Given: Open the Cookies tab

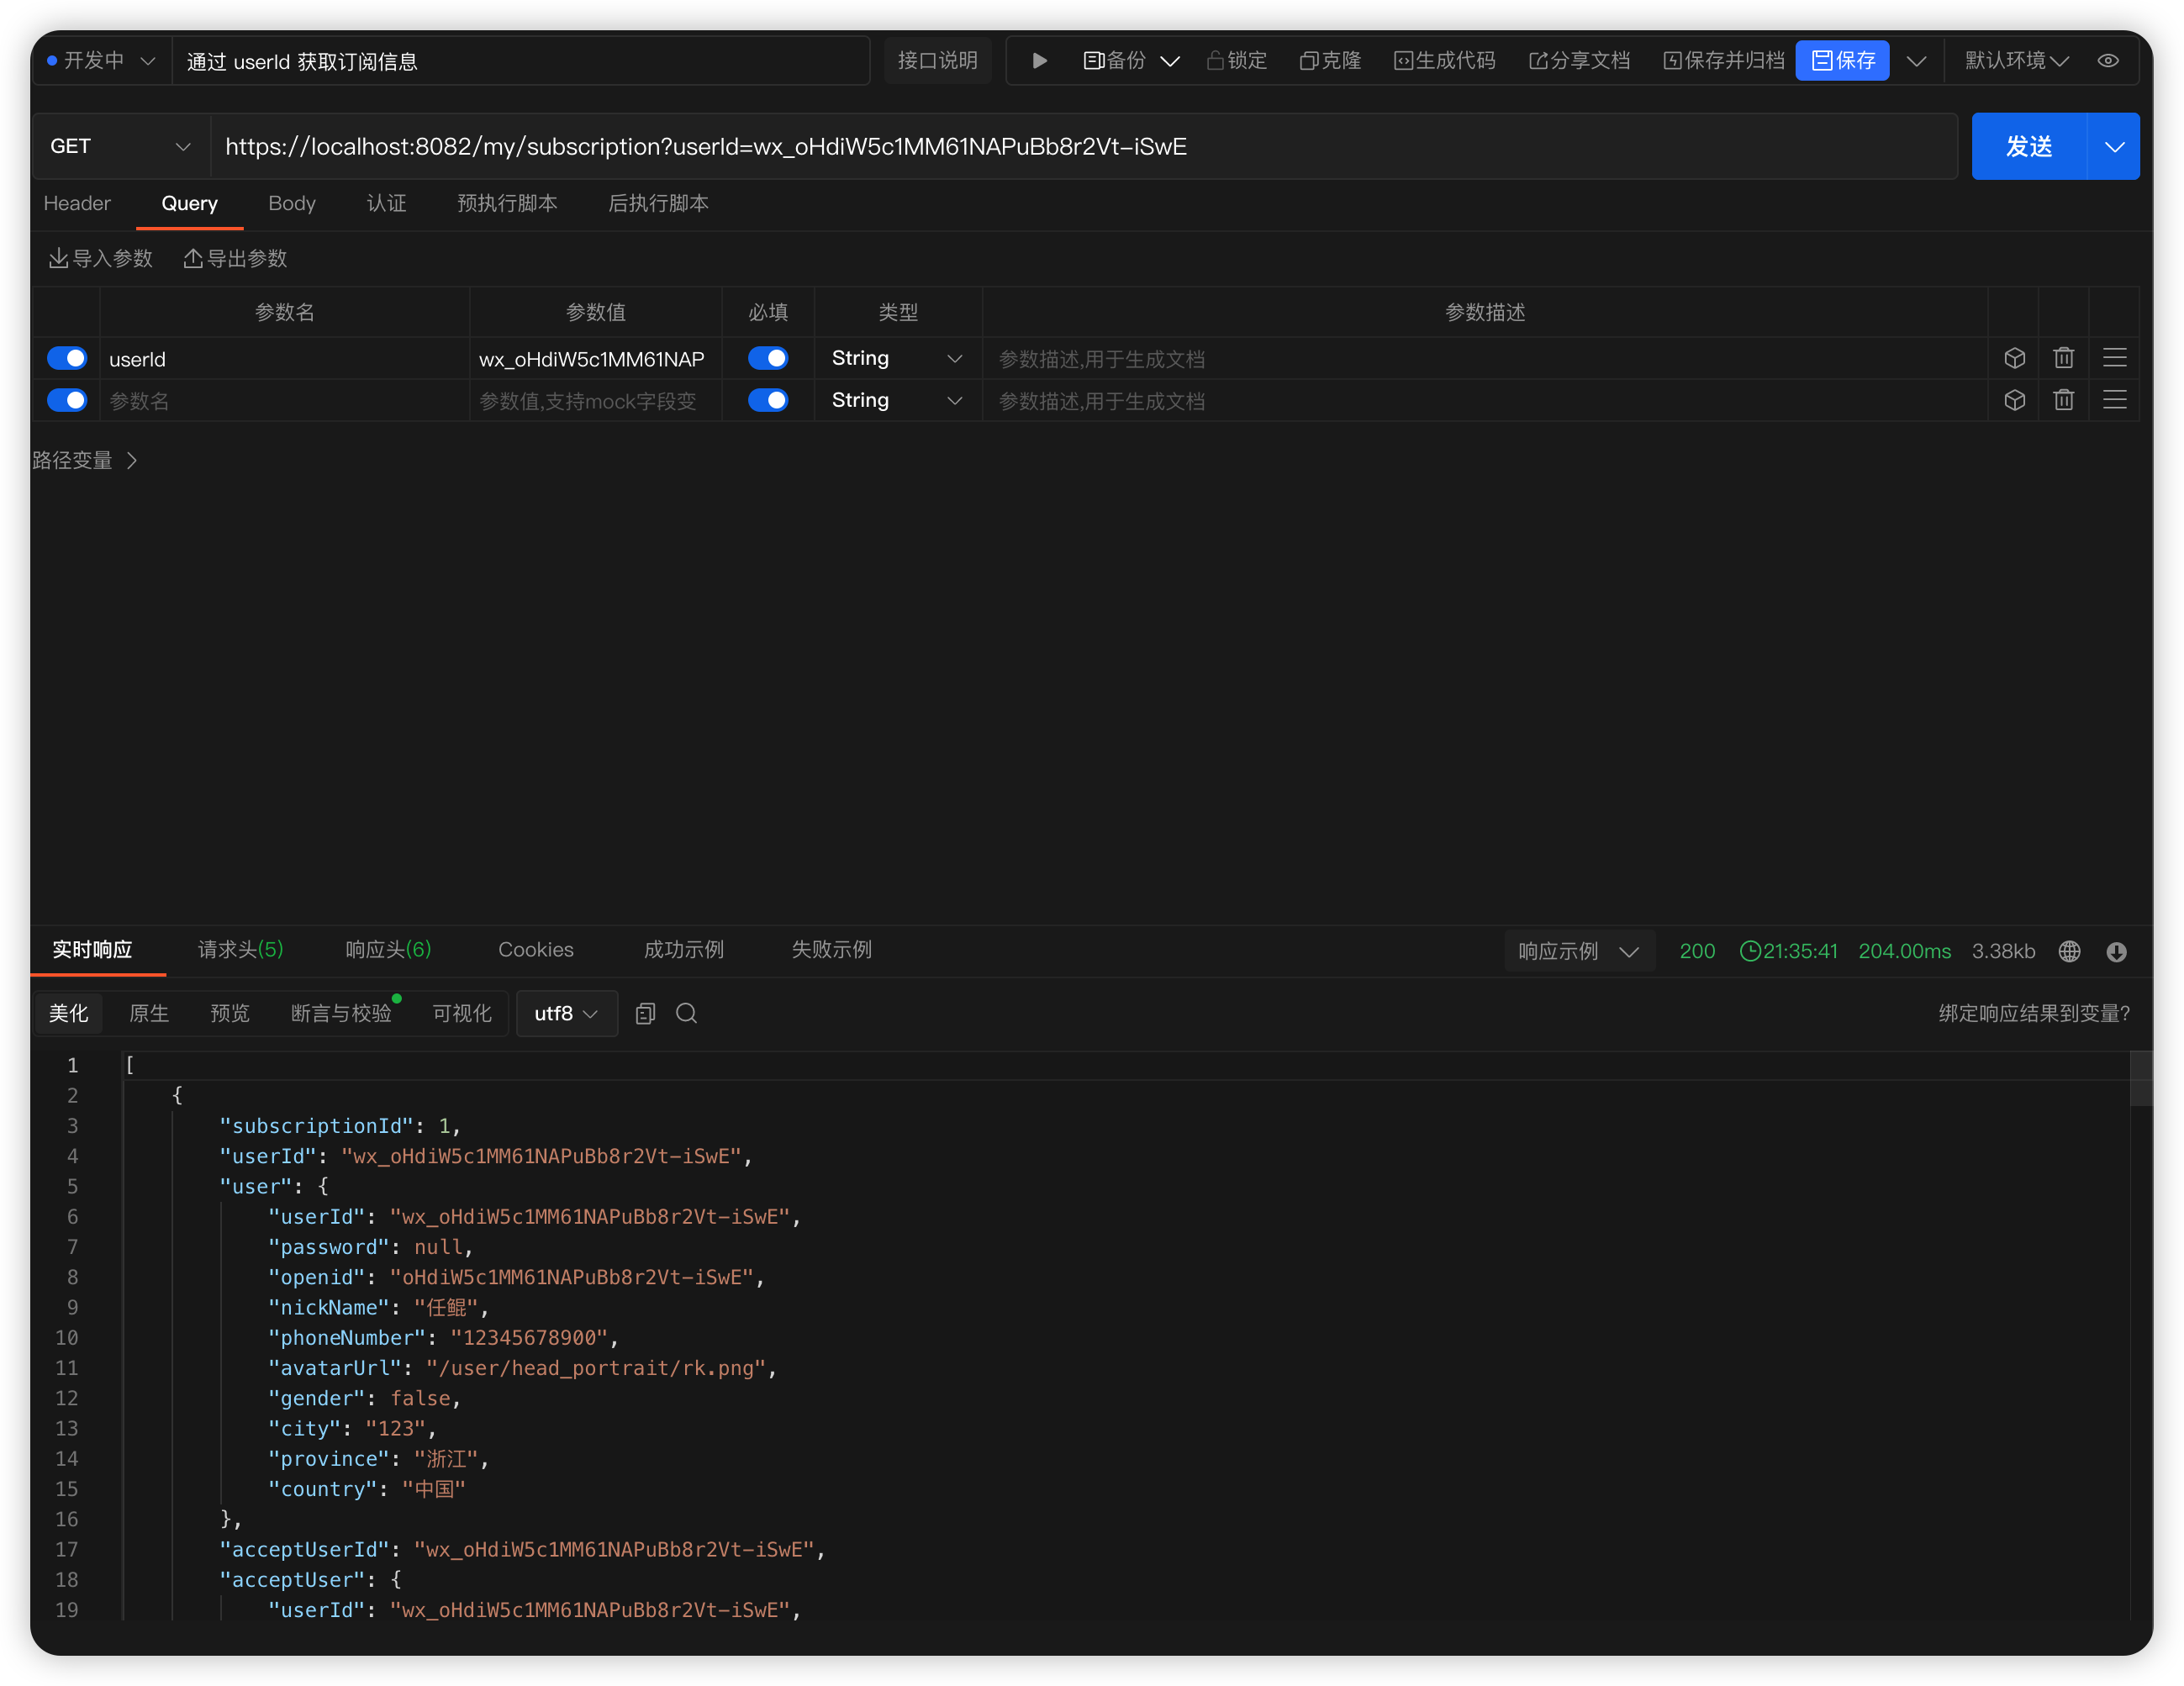Looking at the screenshot, I should 536,949.
